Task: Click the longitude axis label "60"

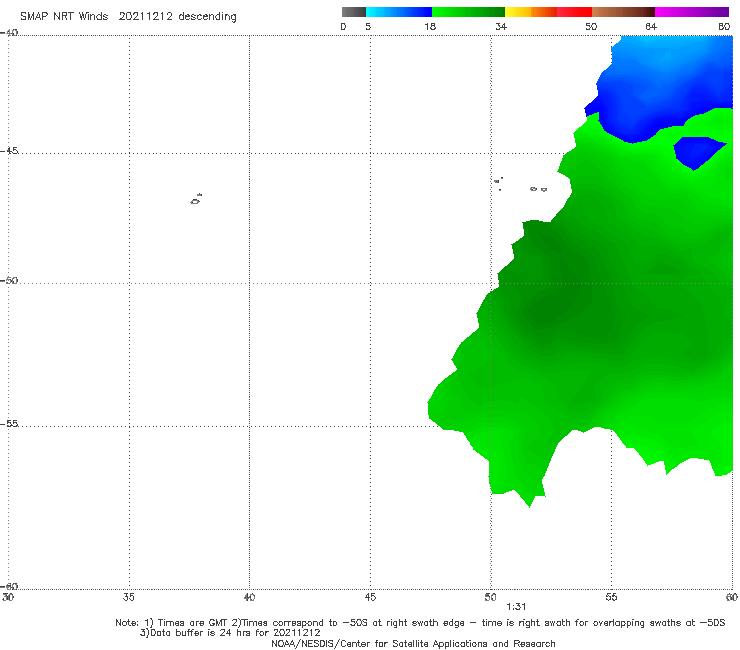Action: pos(732,597)
